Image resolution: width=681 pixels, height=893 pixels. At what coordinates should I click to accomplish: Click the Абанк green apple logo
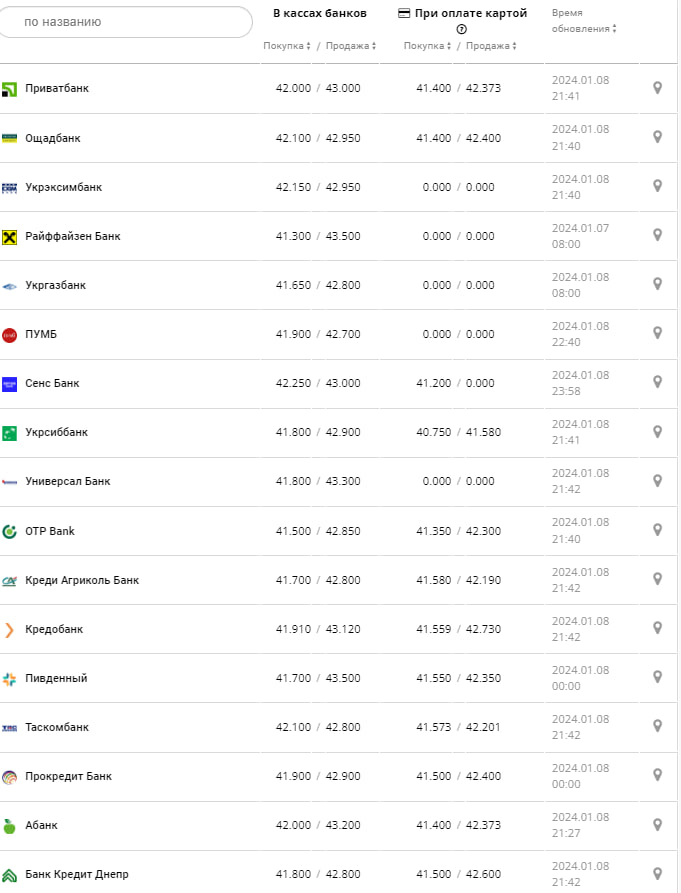point(10,825)
